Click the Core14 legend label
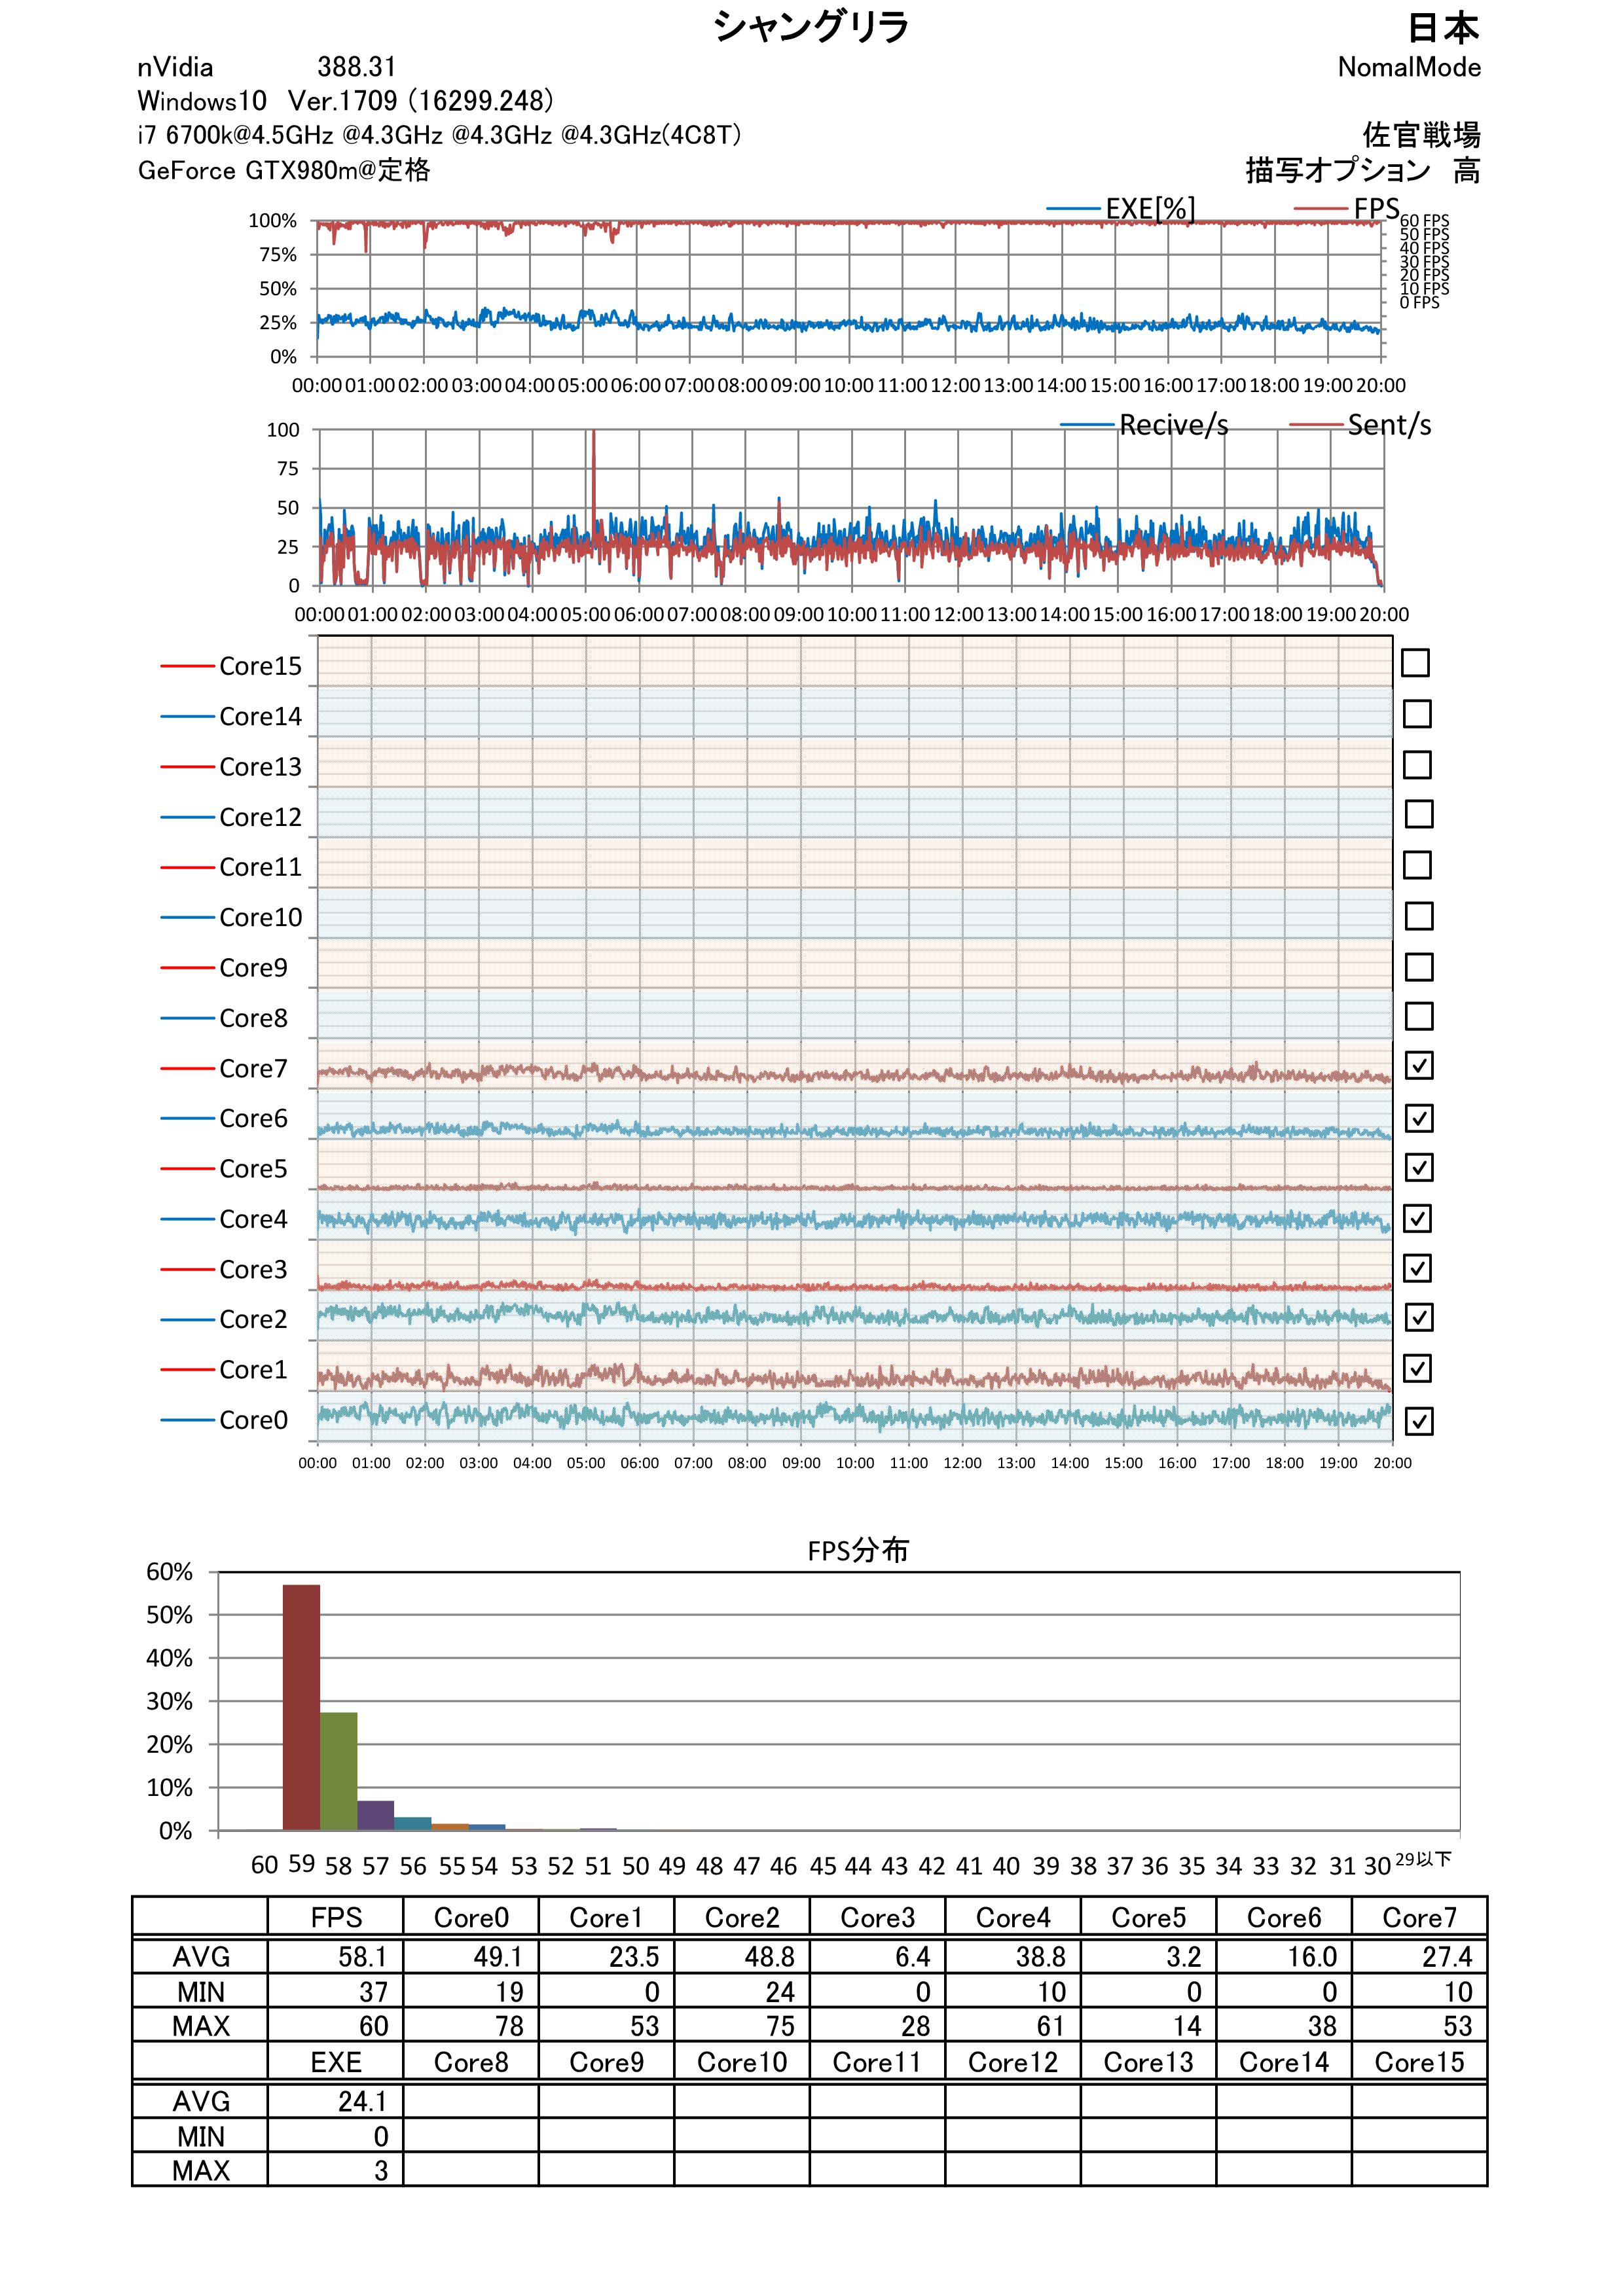Screen dimensions: 1623x2296 pyautogui.click(x=260, y=717)
